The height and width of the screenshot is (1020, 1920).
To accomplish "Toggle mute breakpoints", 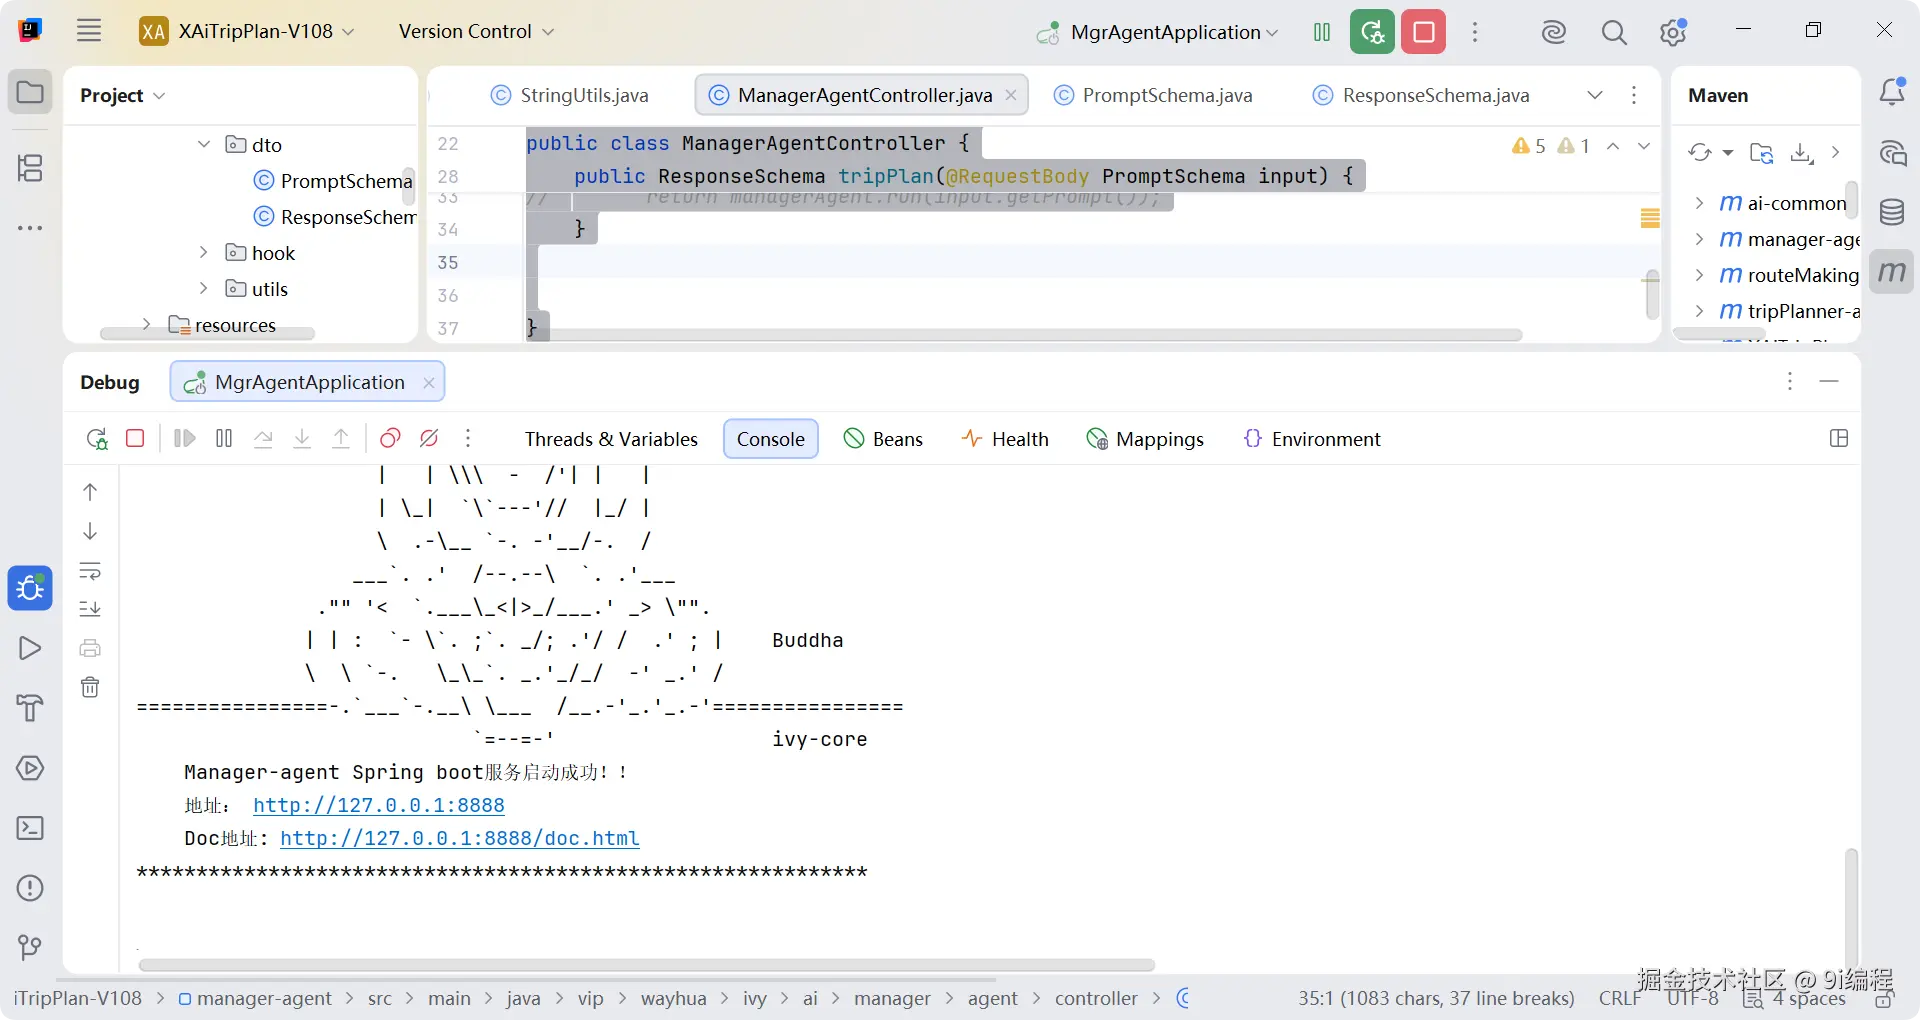I will tap(429, 438).
